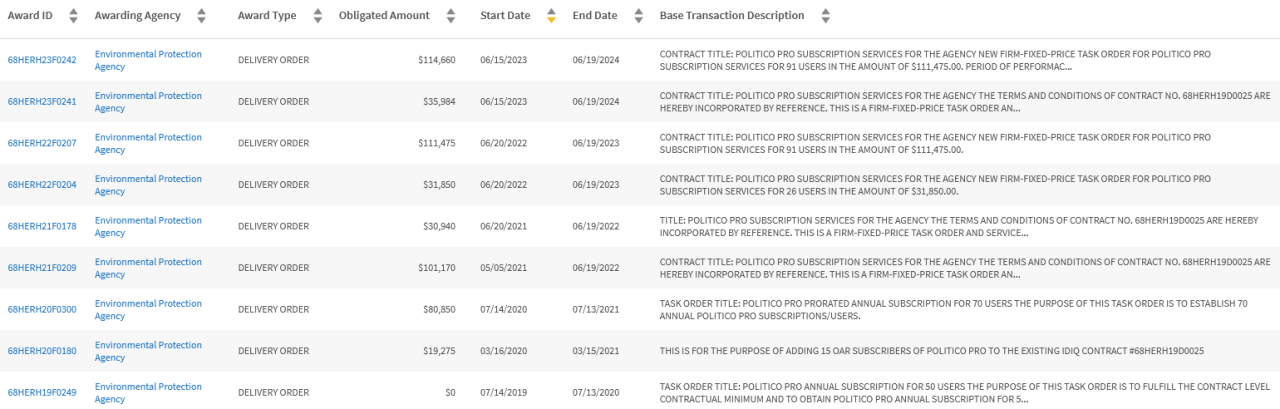Open Environmental Protection Agency link for 68HERH20F0300

point(148,309)
